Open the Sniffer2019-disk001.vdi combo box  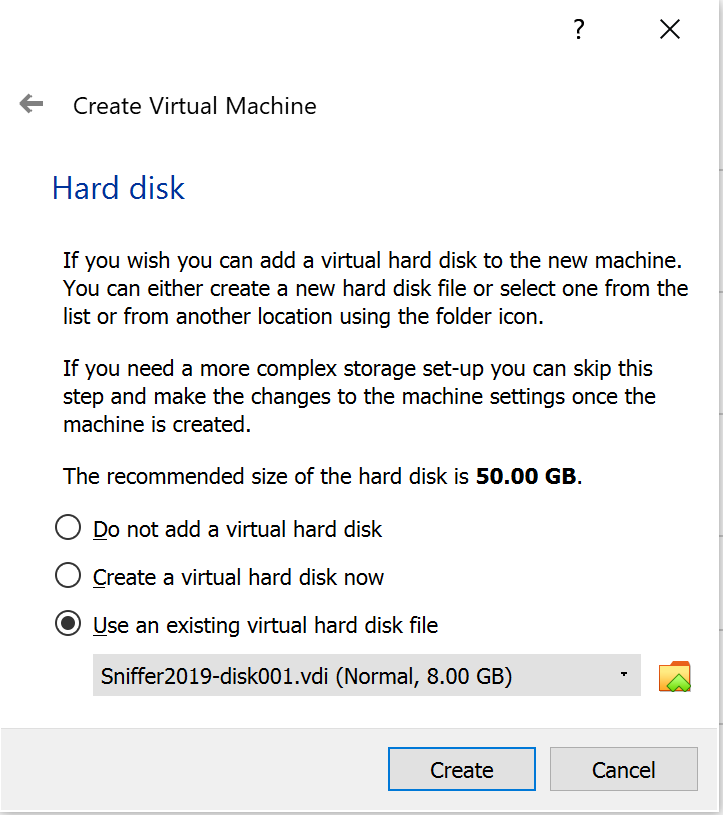[x=366, y=675]
